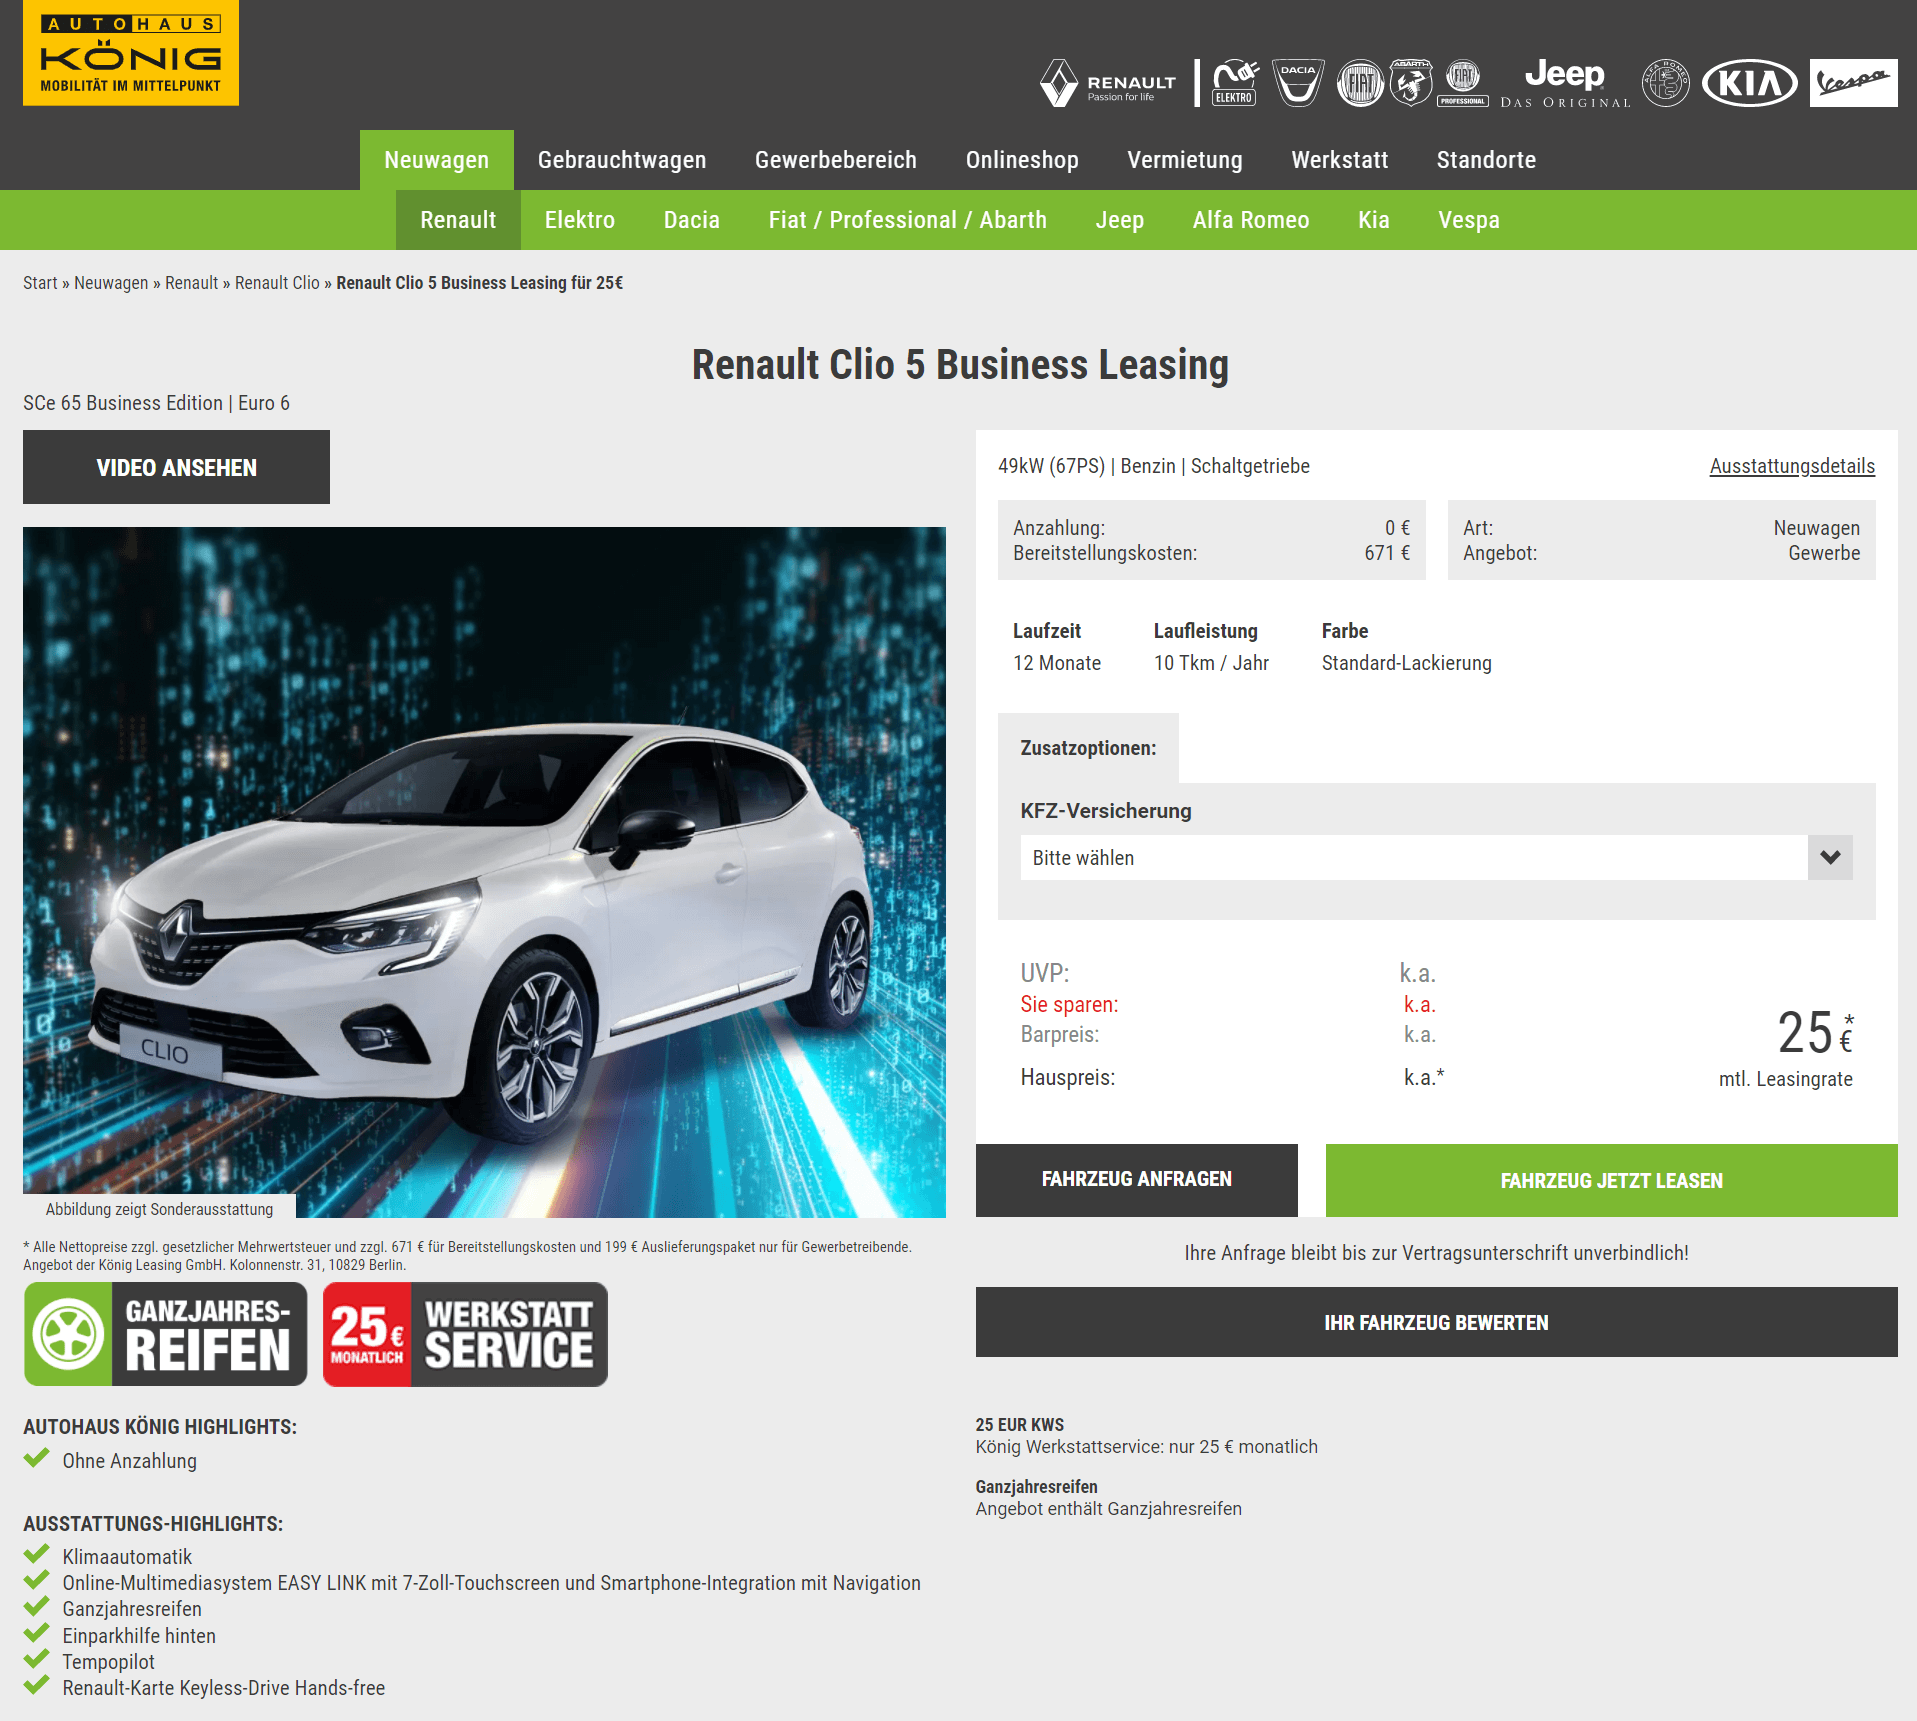
Task: Click 'Angebot enthält Ganzjahresreifen' text
Action: tap(1109, 1509)
